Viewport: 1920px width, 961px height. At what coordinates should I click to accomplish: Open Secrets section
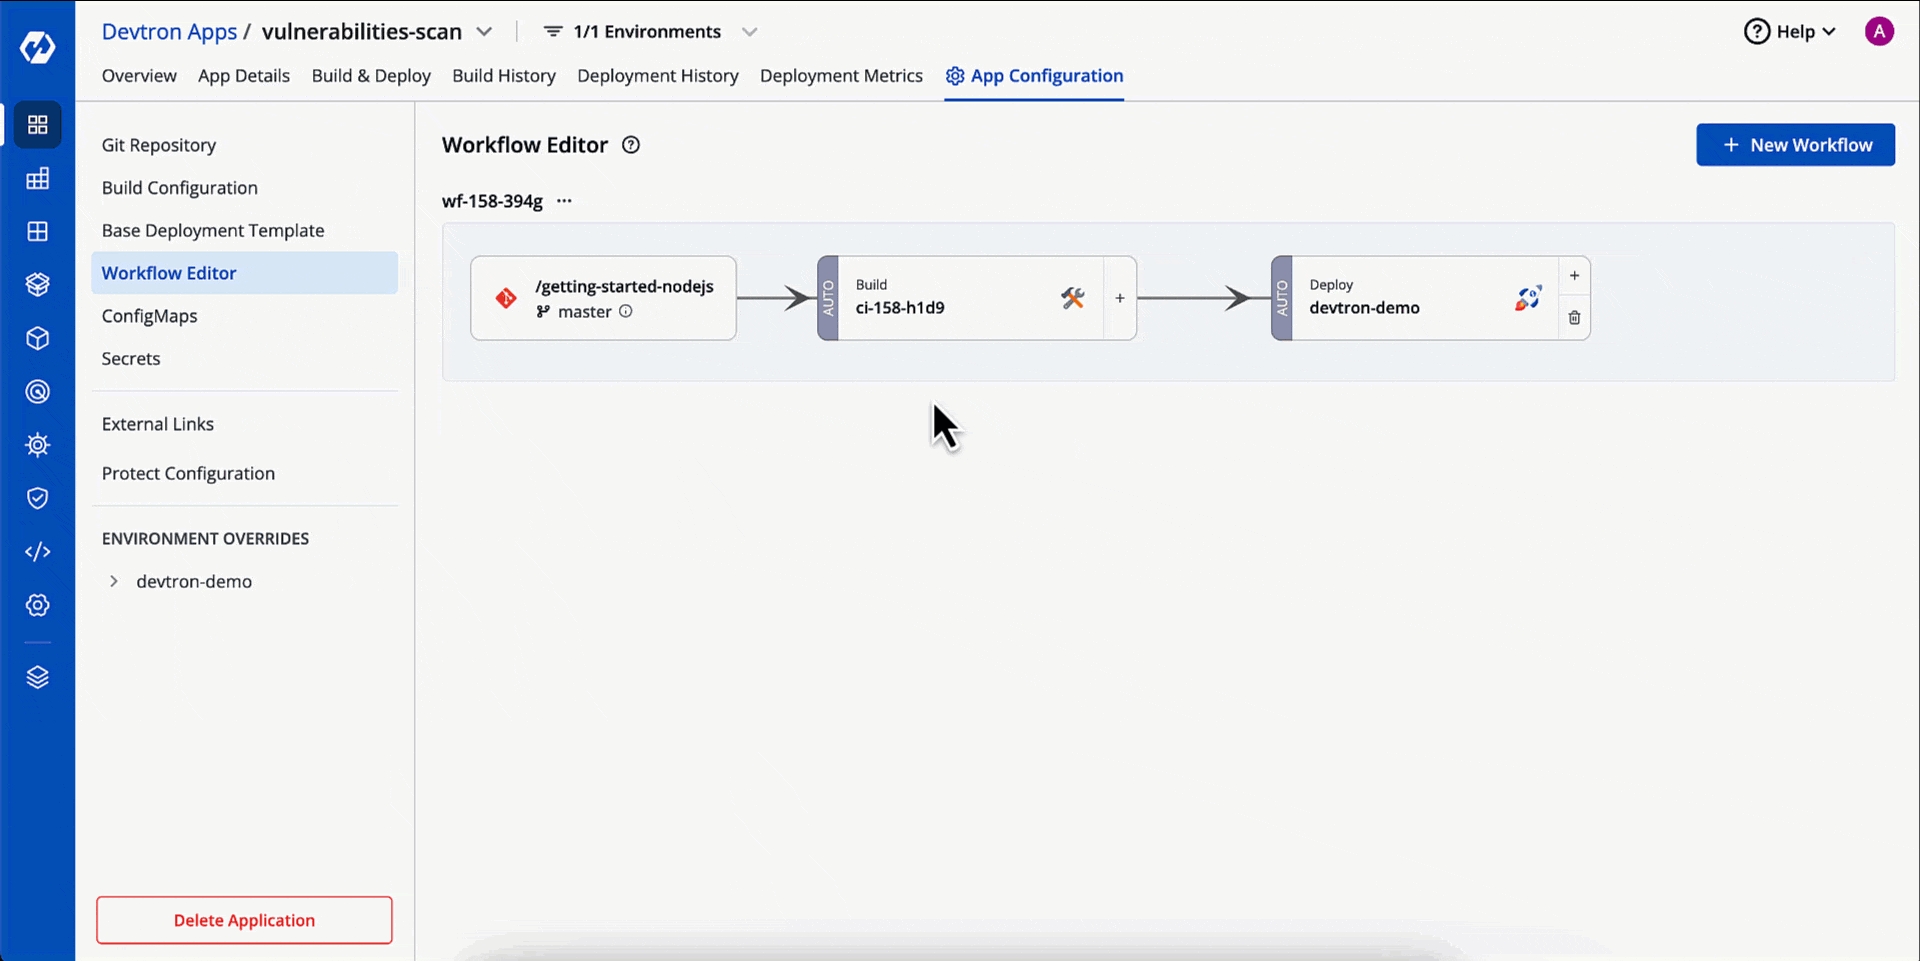[x=131, y=359]
